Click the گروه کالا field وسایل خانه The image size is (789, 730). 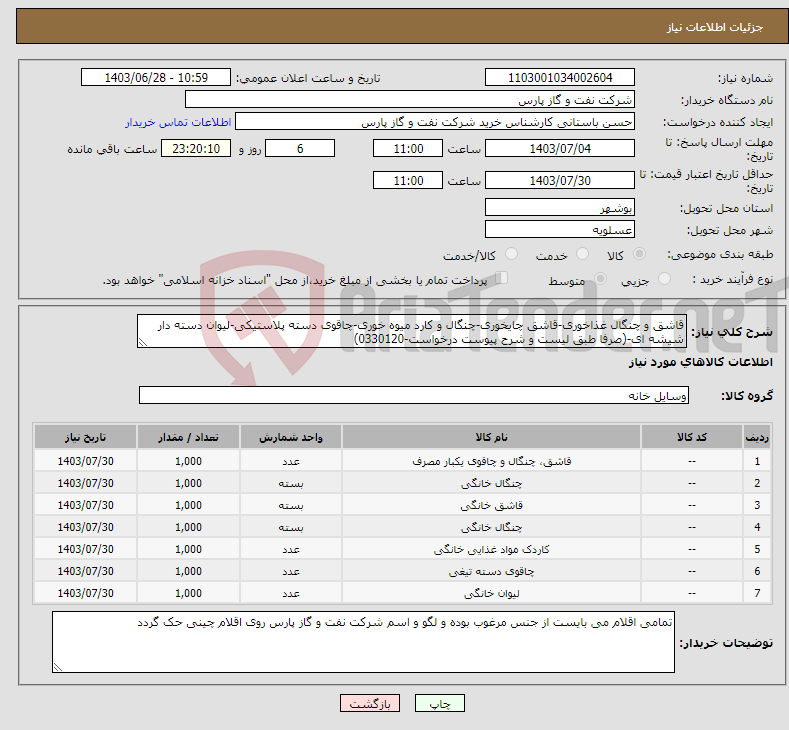point(414,395)
